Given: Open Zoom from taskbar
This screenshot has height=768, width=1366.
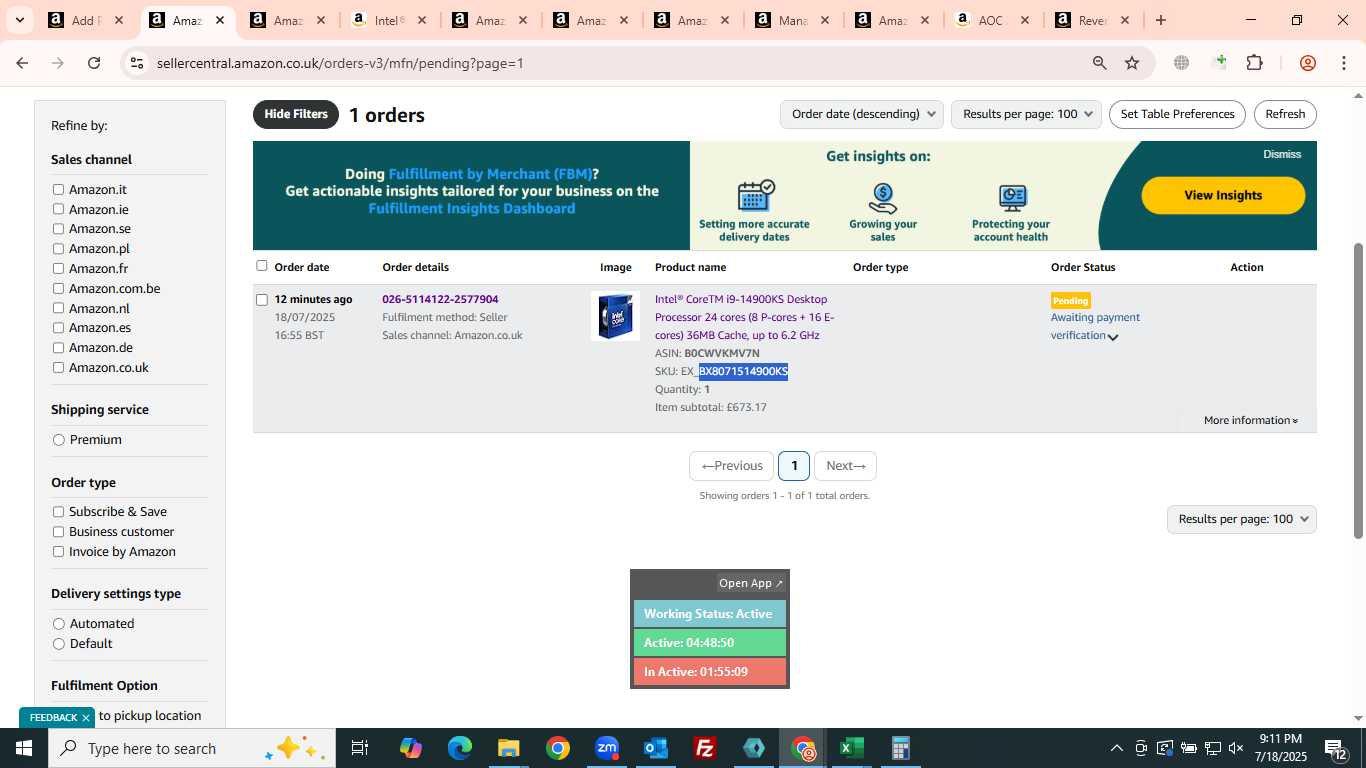Looking at the screenshot, I should tap(607, 748).
